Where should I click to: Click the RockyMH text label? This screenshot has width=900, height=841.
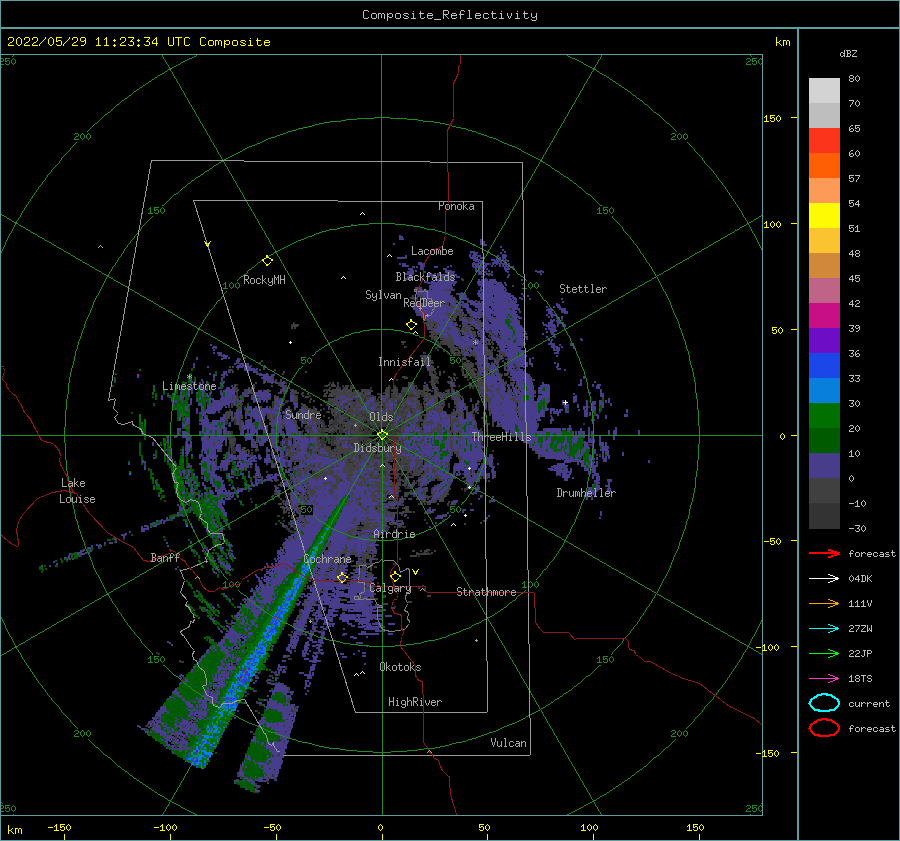click(264, 280)
